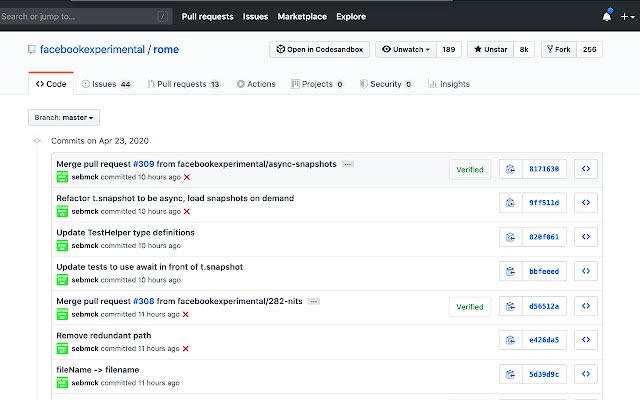Screen dimensions: 640x400
Task: Copy full SHA for commit e426da5
Action: tap(510, 340)
